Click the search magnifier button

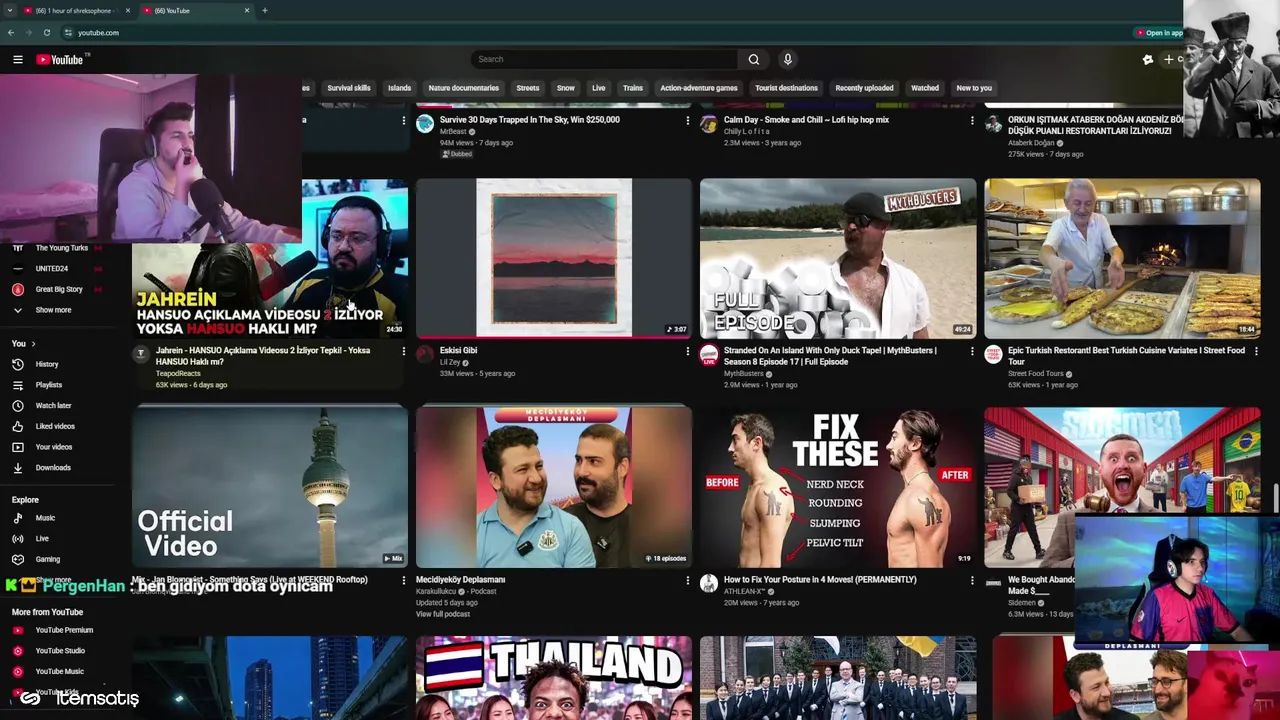[x=754, y=60]
